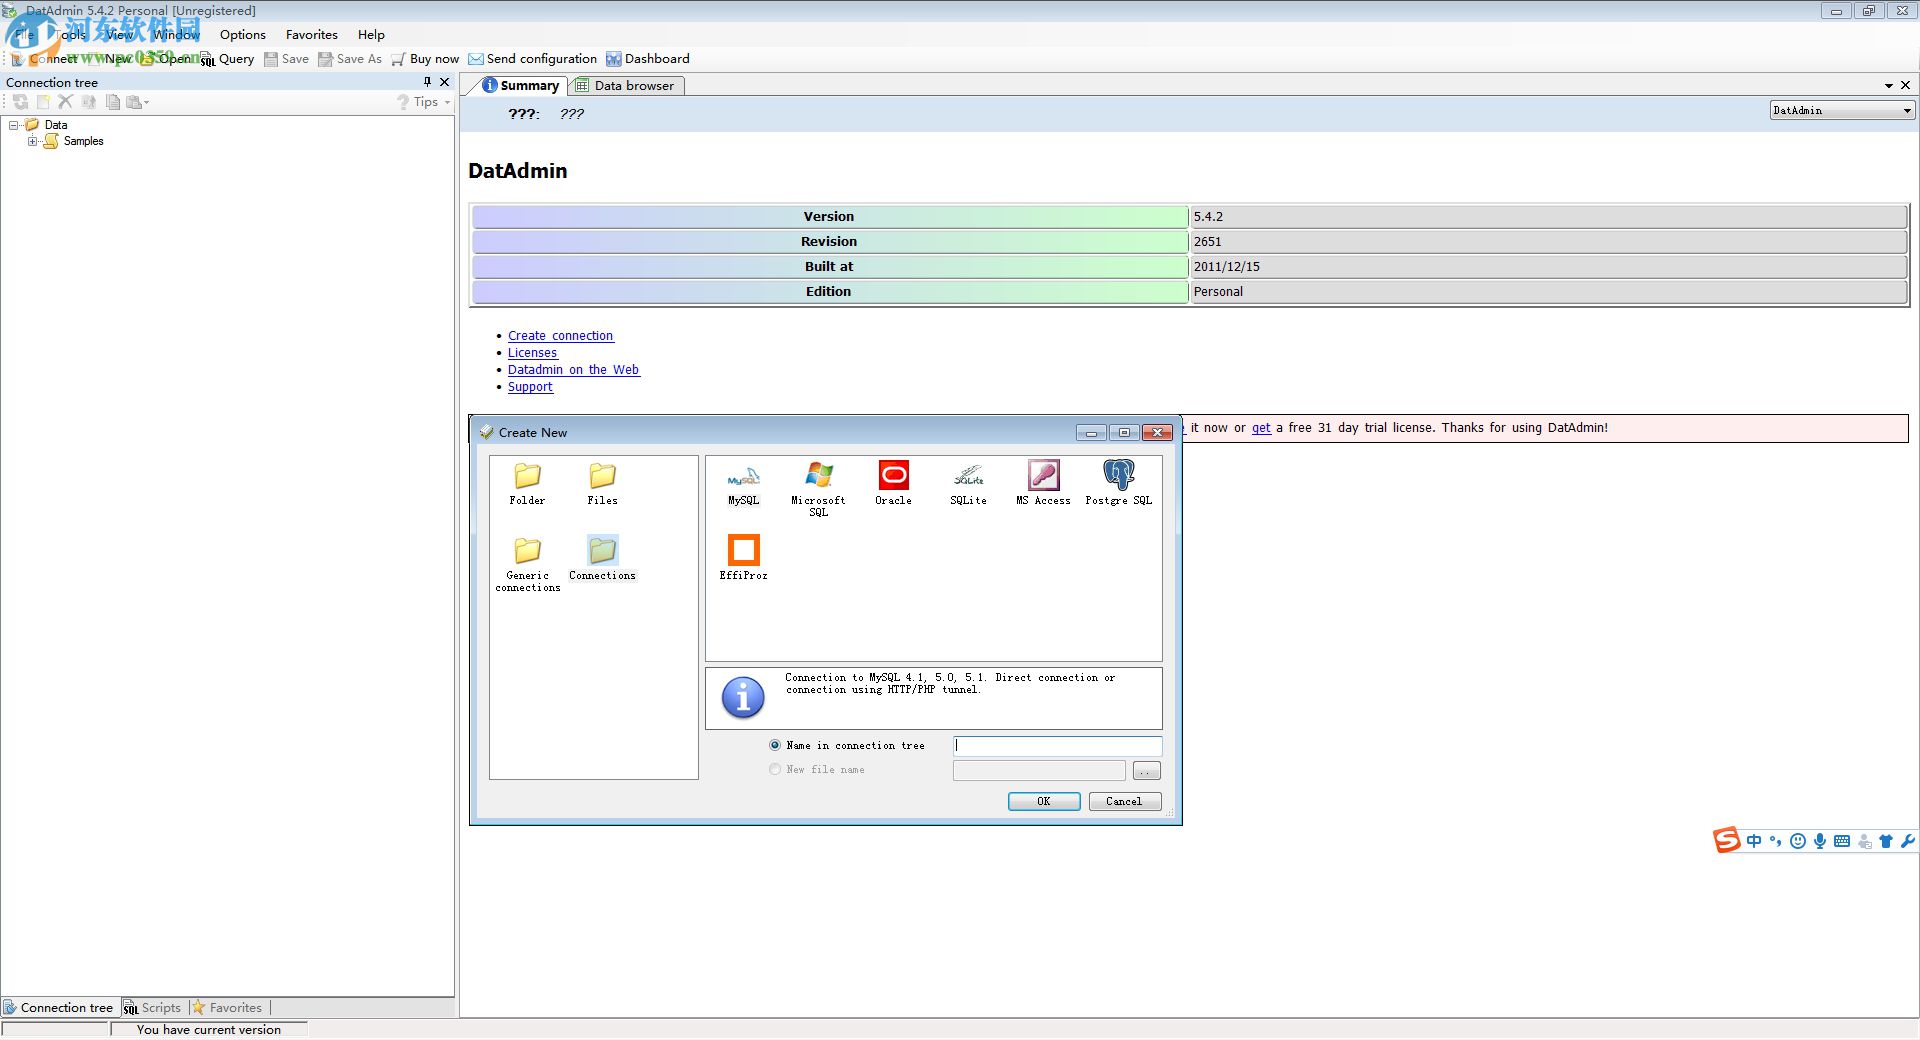Open the Support link

coord(530,387)
